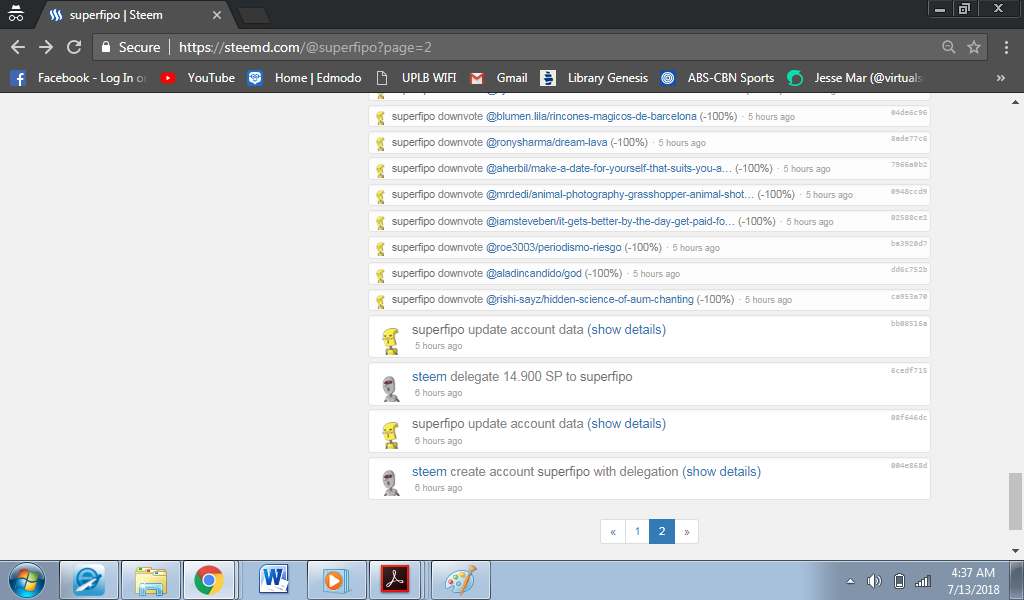Open the ABS-CBN Sports bookmark
The width and height of the screenshot is (1024, 600).
click(716, 78)
